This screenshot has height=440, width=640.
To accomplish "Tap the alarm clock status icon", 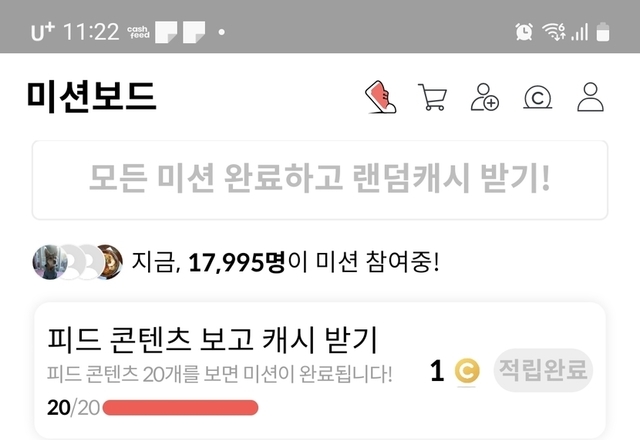I will 524,31.
